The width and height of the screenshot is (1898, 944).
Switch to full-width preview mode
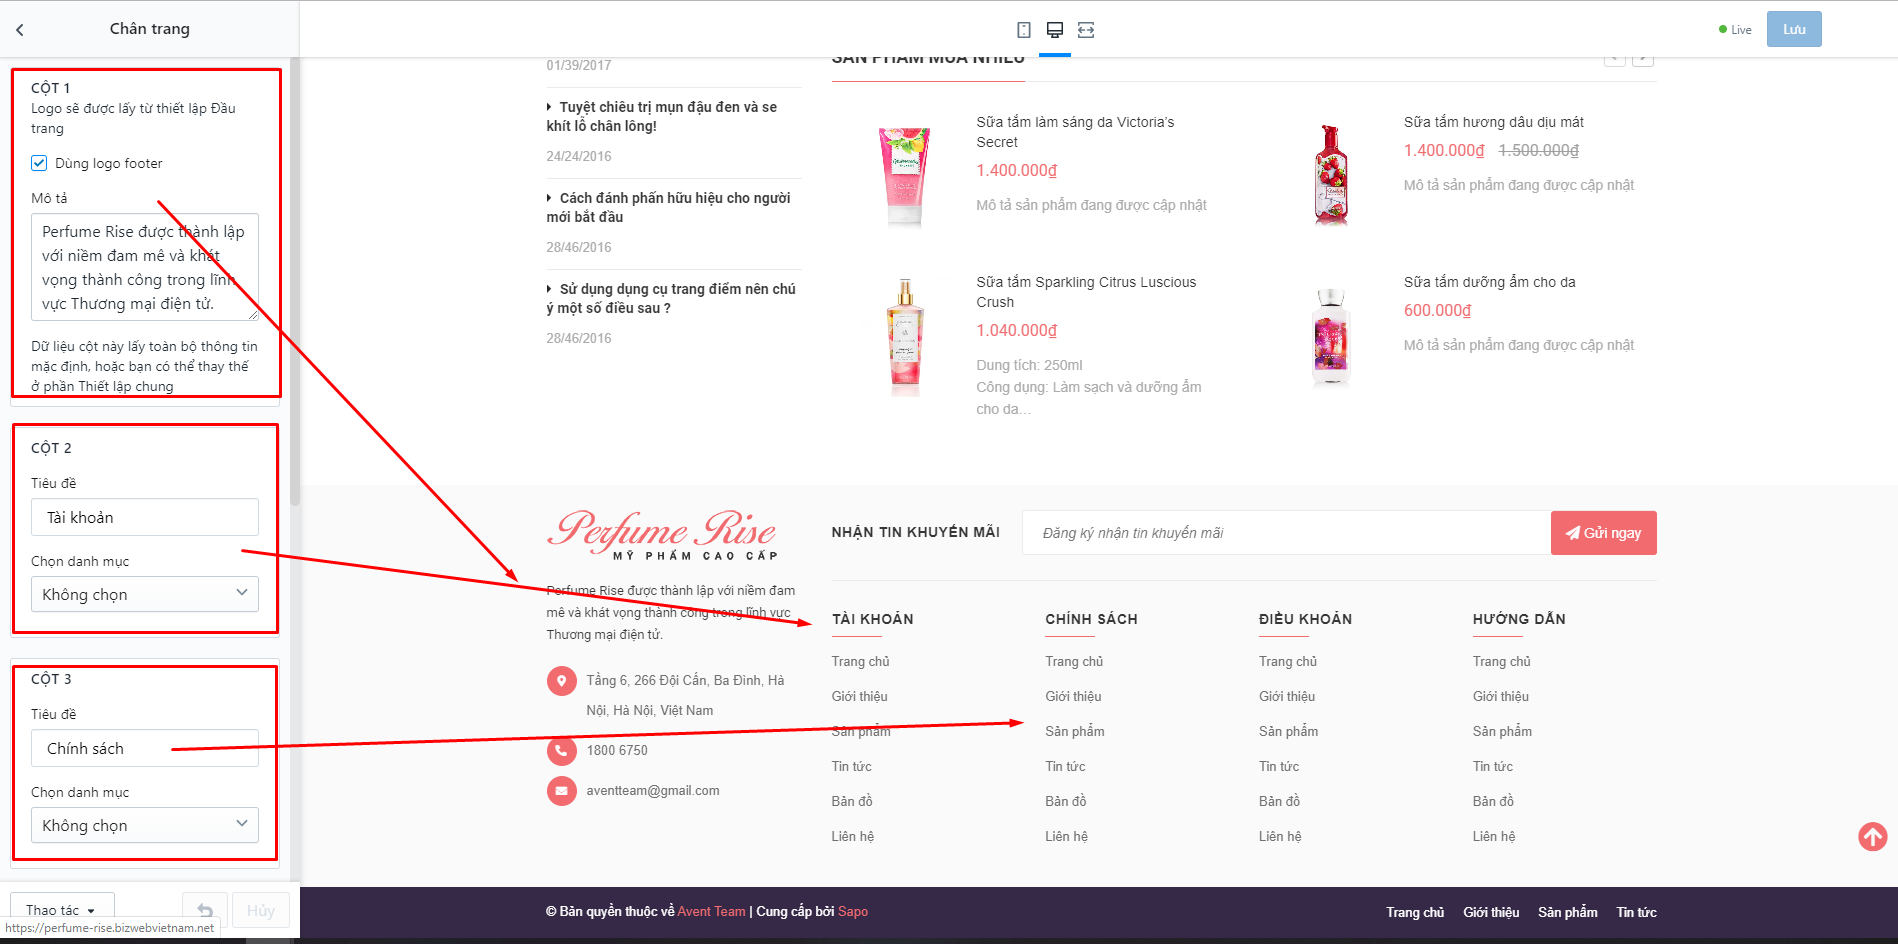(x=1086, y=30)
